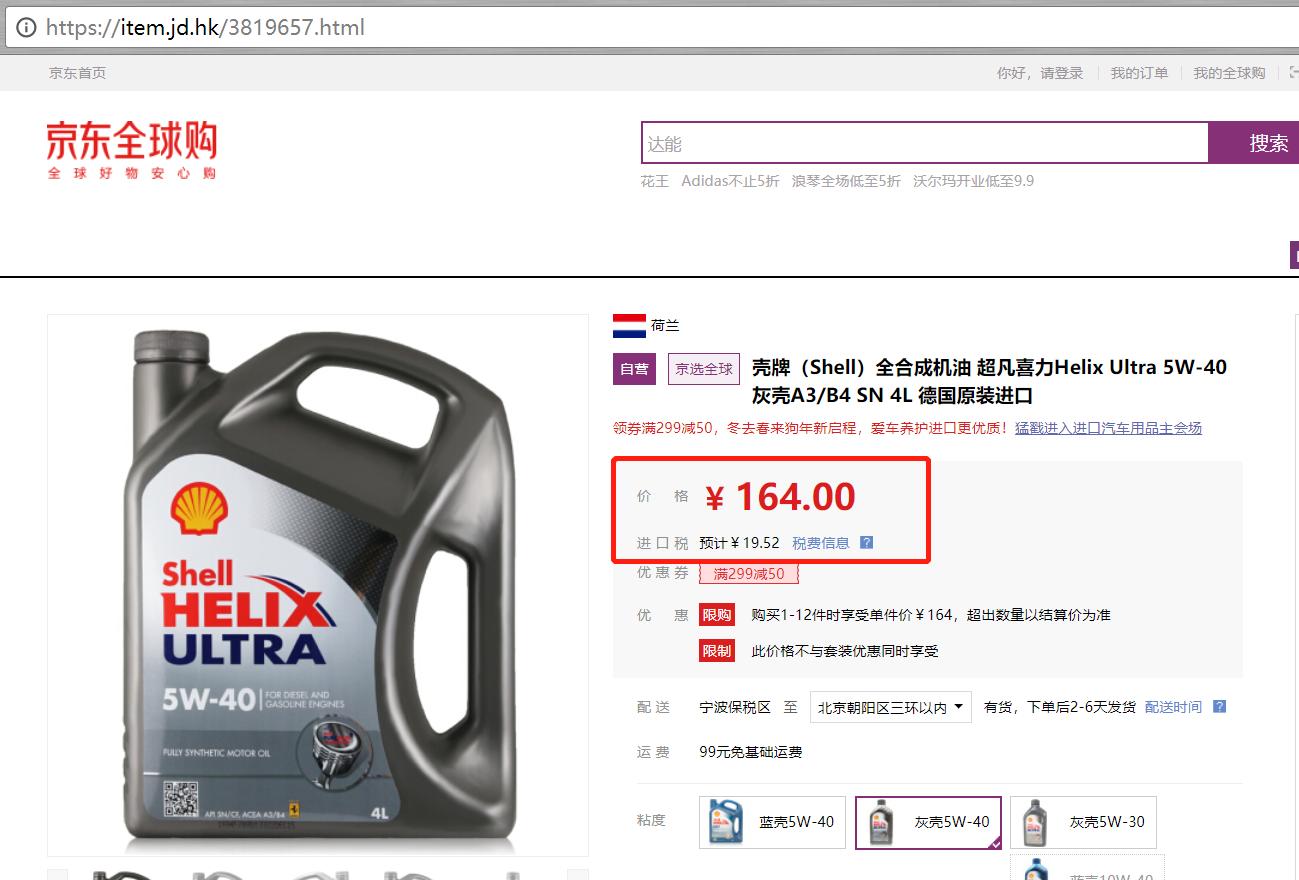Open the 京东全球购 logo homepage
The image size is (1299, 880).
tap(131, 151)
